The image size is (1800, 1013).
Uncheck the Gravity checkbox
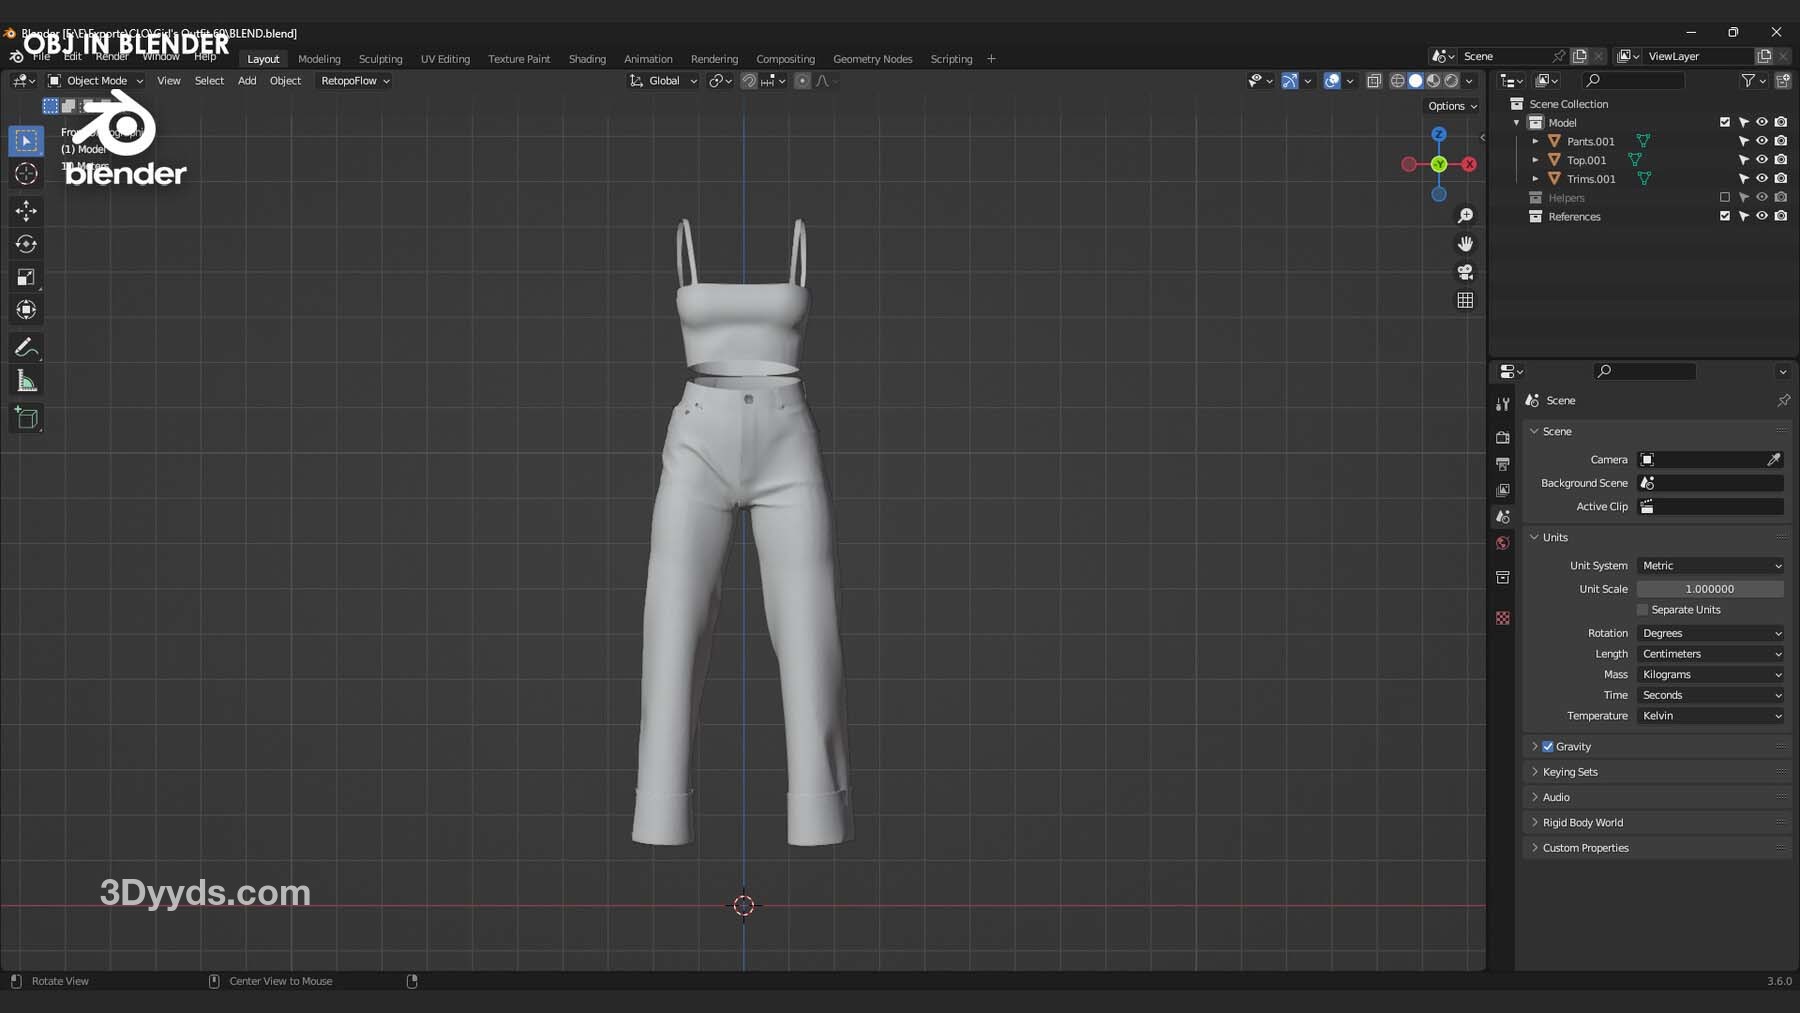click(1548, 747)
